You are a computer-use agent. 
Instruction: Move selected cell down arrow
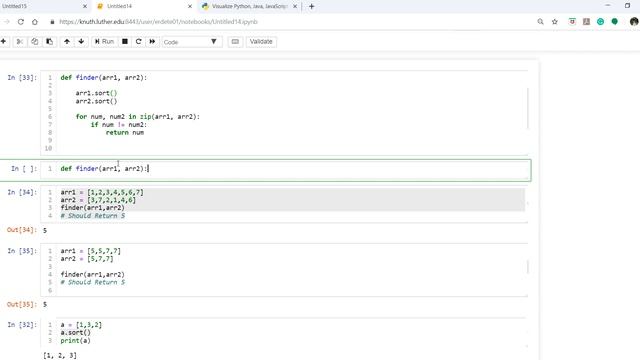pos(81,42)
